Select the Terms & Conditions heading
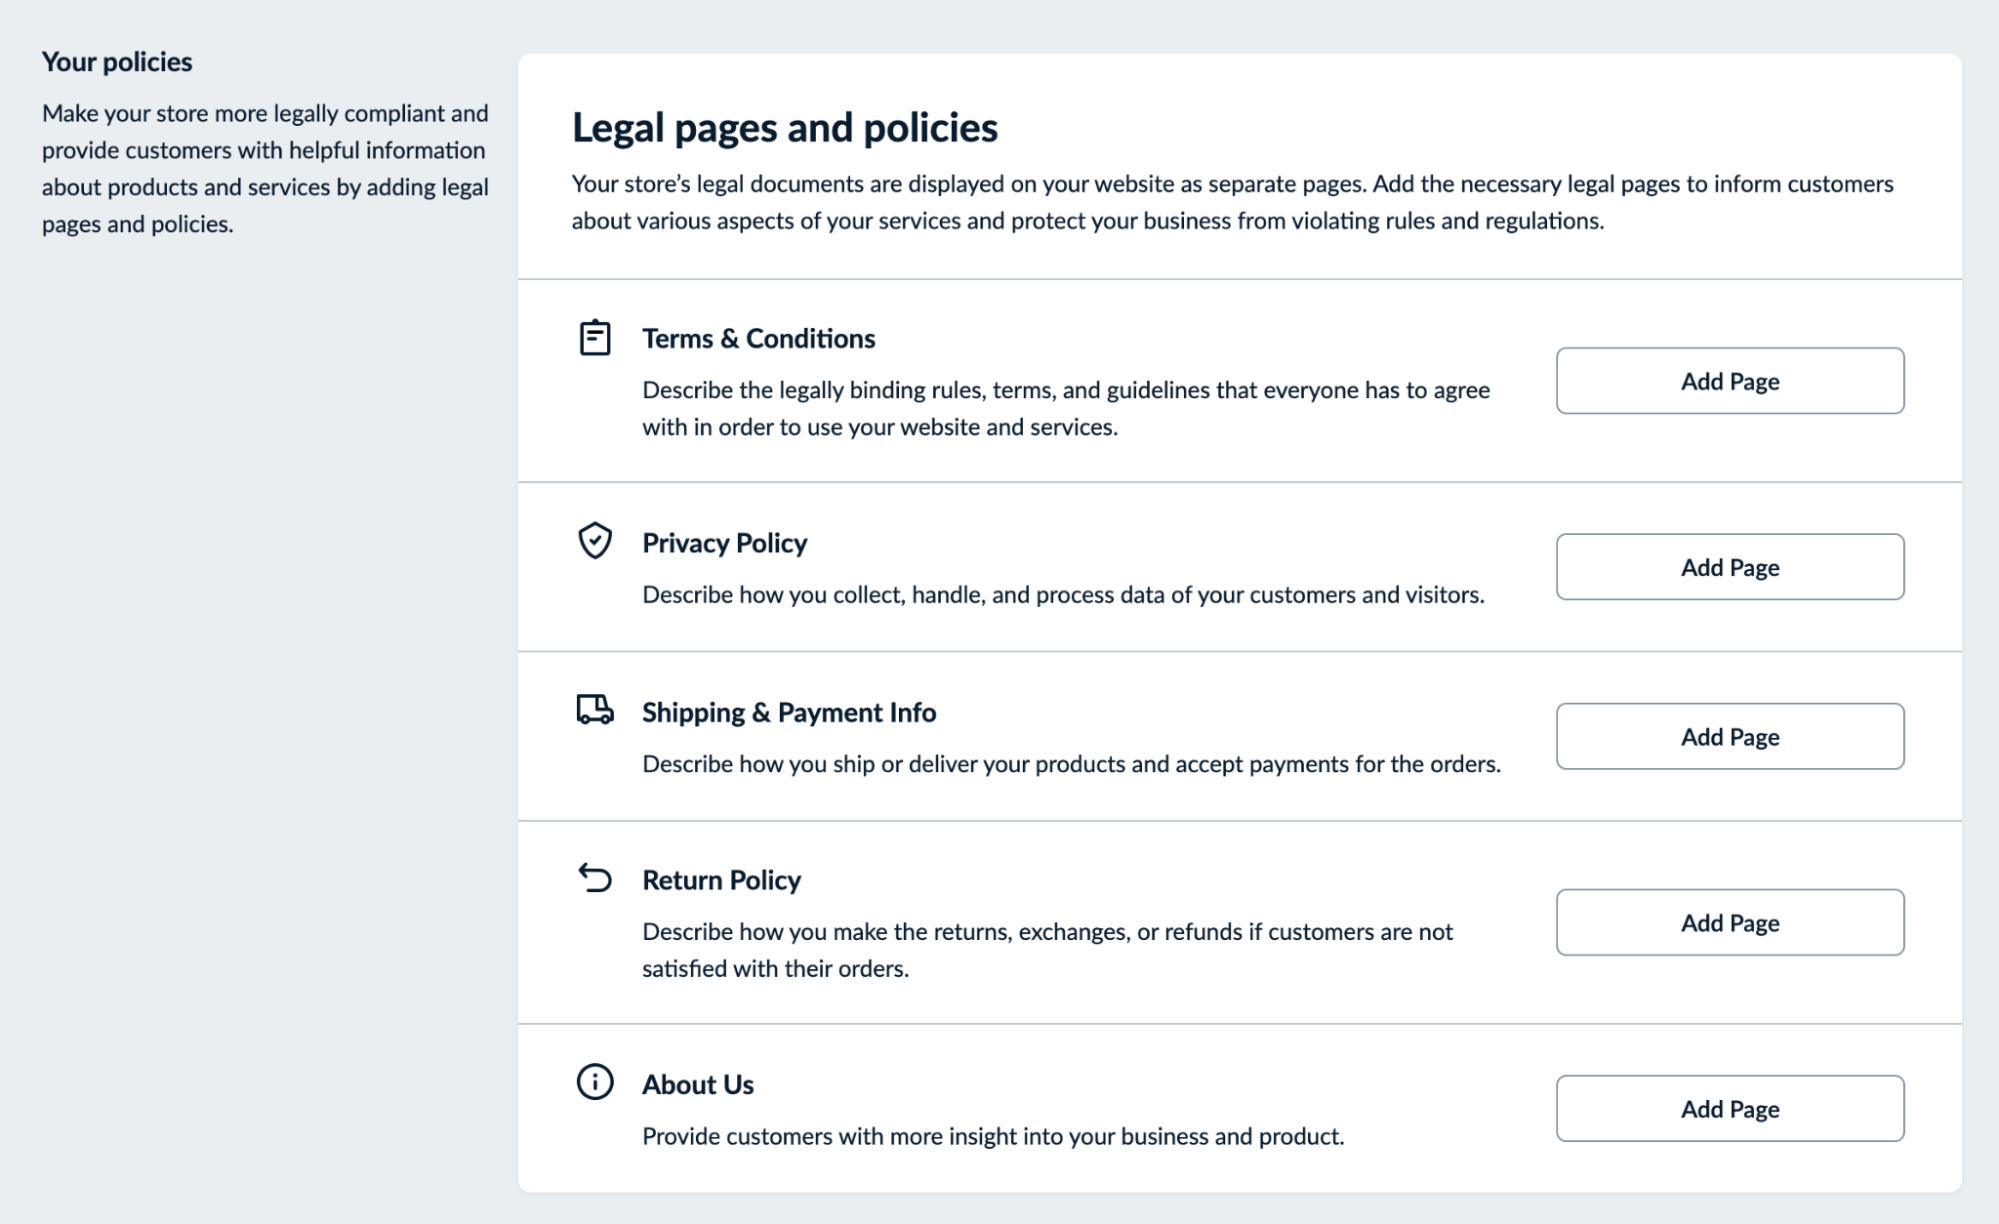The image size is (1999, 1224). pos(758,338)
